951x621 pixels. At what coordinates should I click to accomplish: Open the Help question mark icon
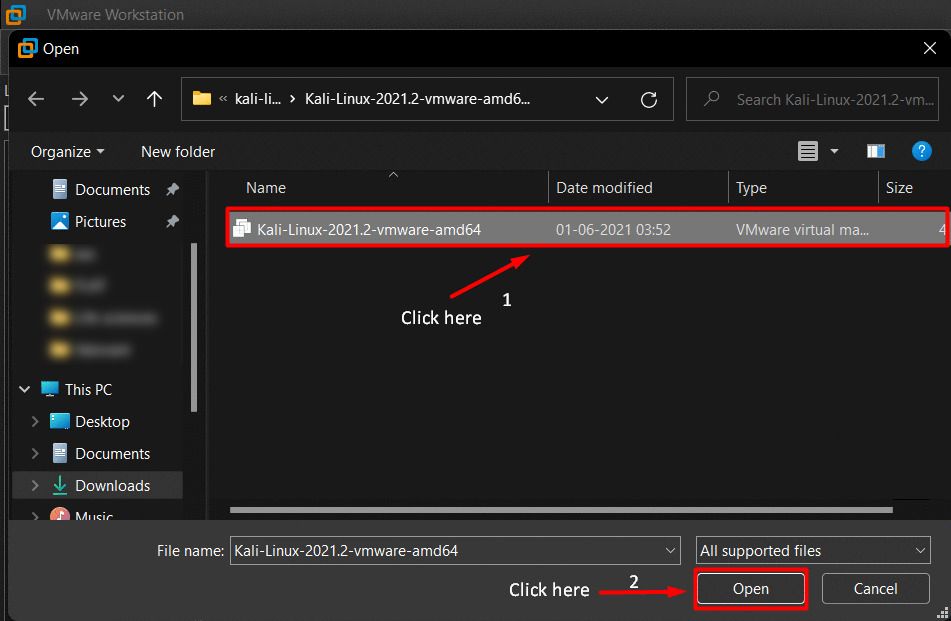click(x=922, y=151)
